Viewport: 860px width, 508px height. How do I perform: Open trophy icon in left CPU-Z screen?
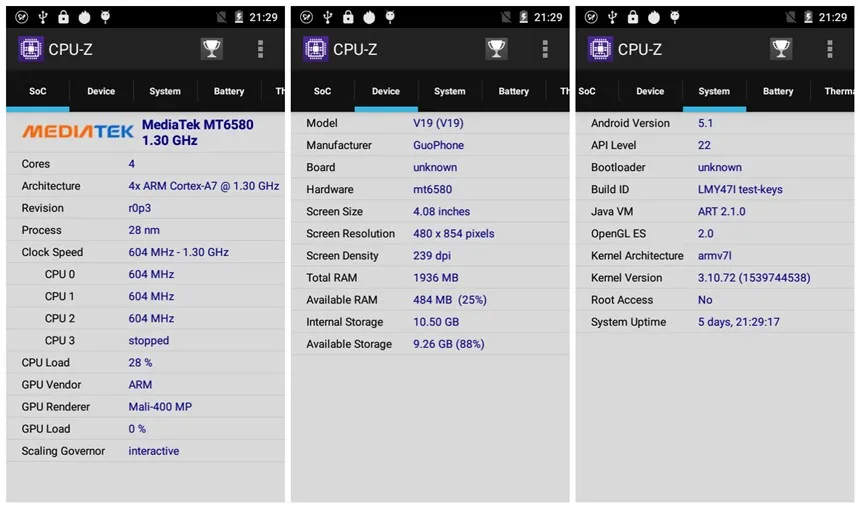tap(211, 49)
